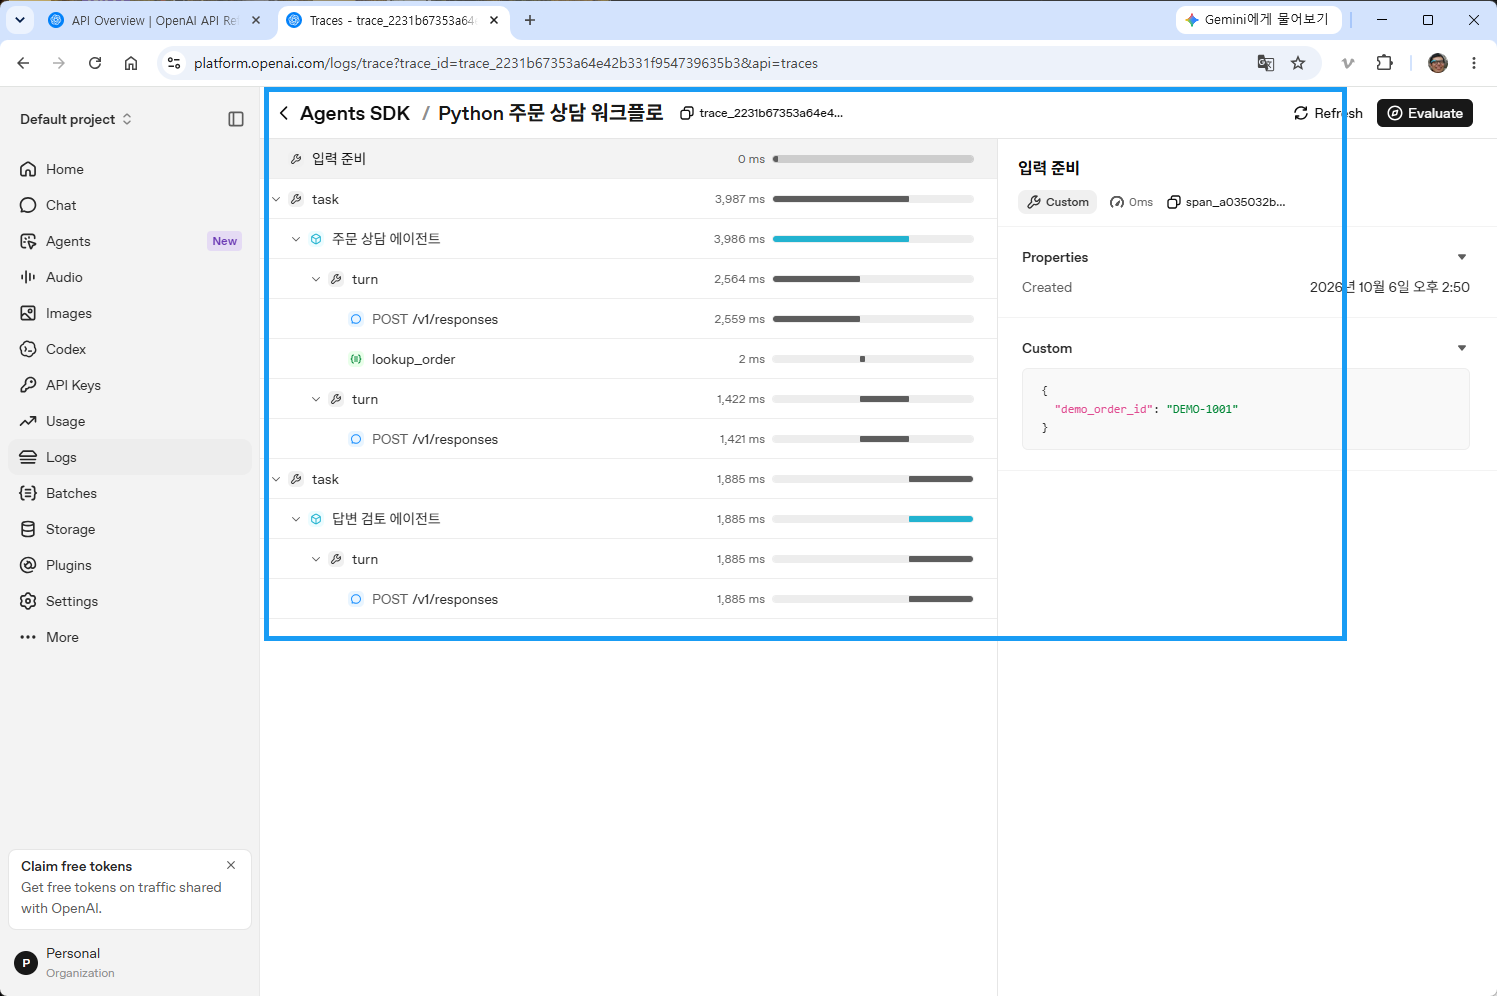Go back with the trace header arrow
Image resolution: width=1497 pixels, height=996 pixels.
tap(284, 113)
